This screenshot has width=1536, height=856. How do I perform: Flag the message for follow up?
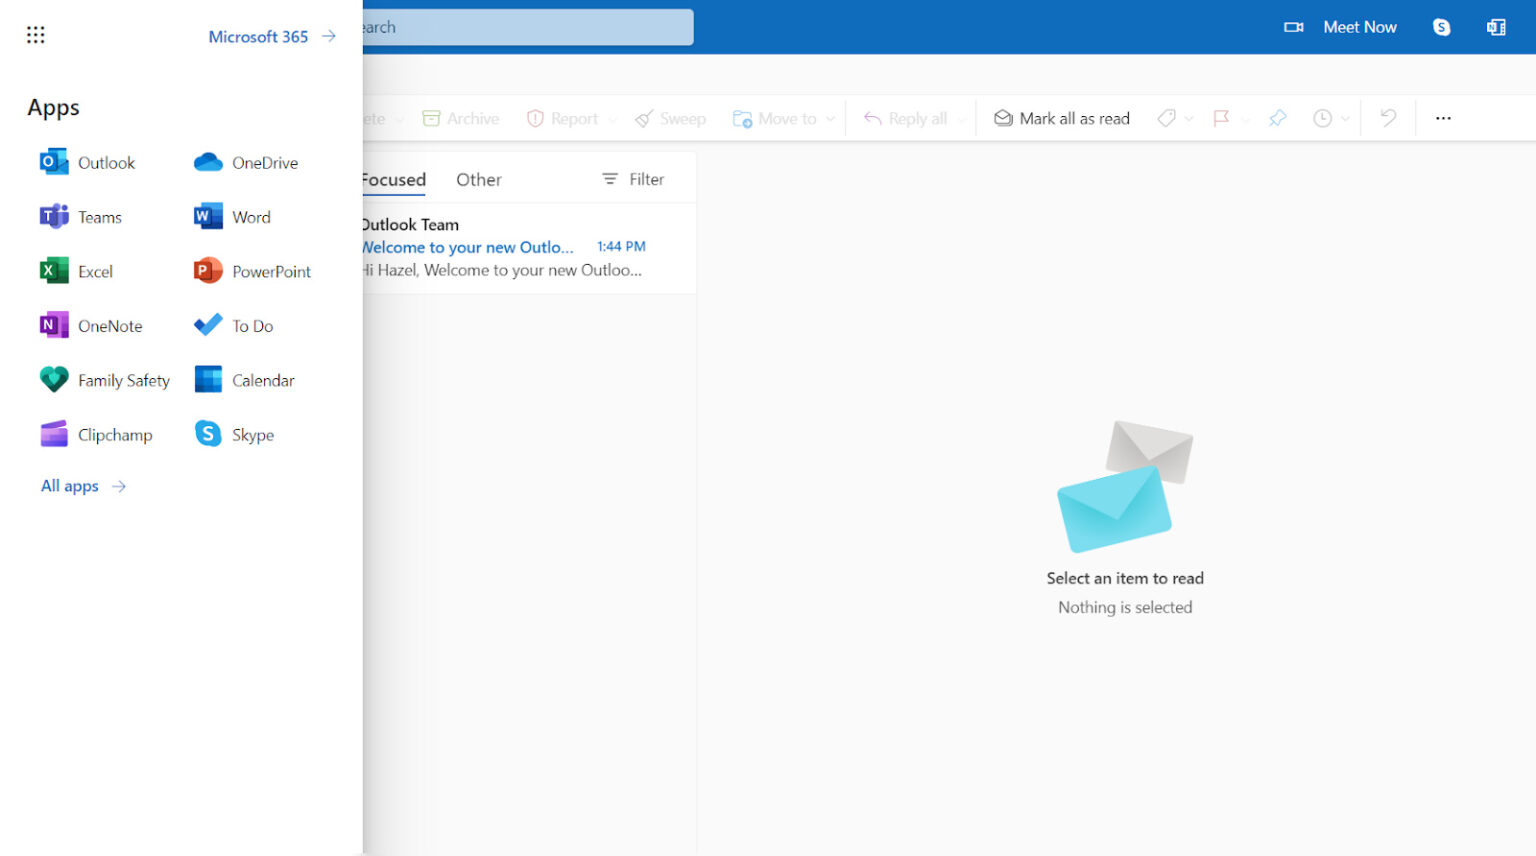click(1221, 117)
